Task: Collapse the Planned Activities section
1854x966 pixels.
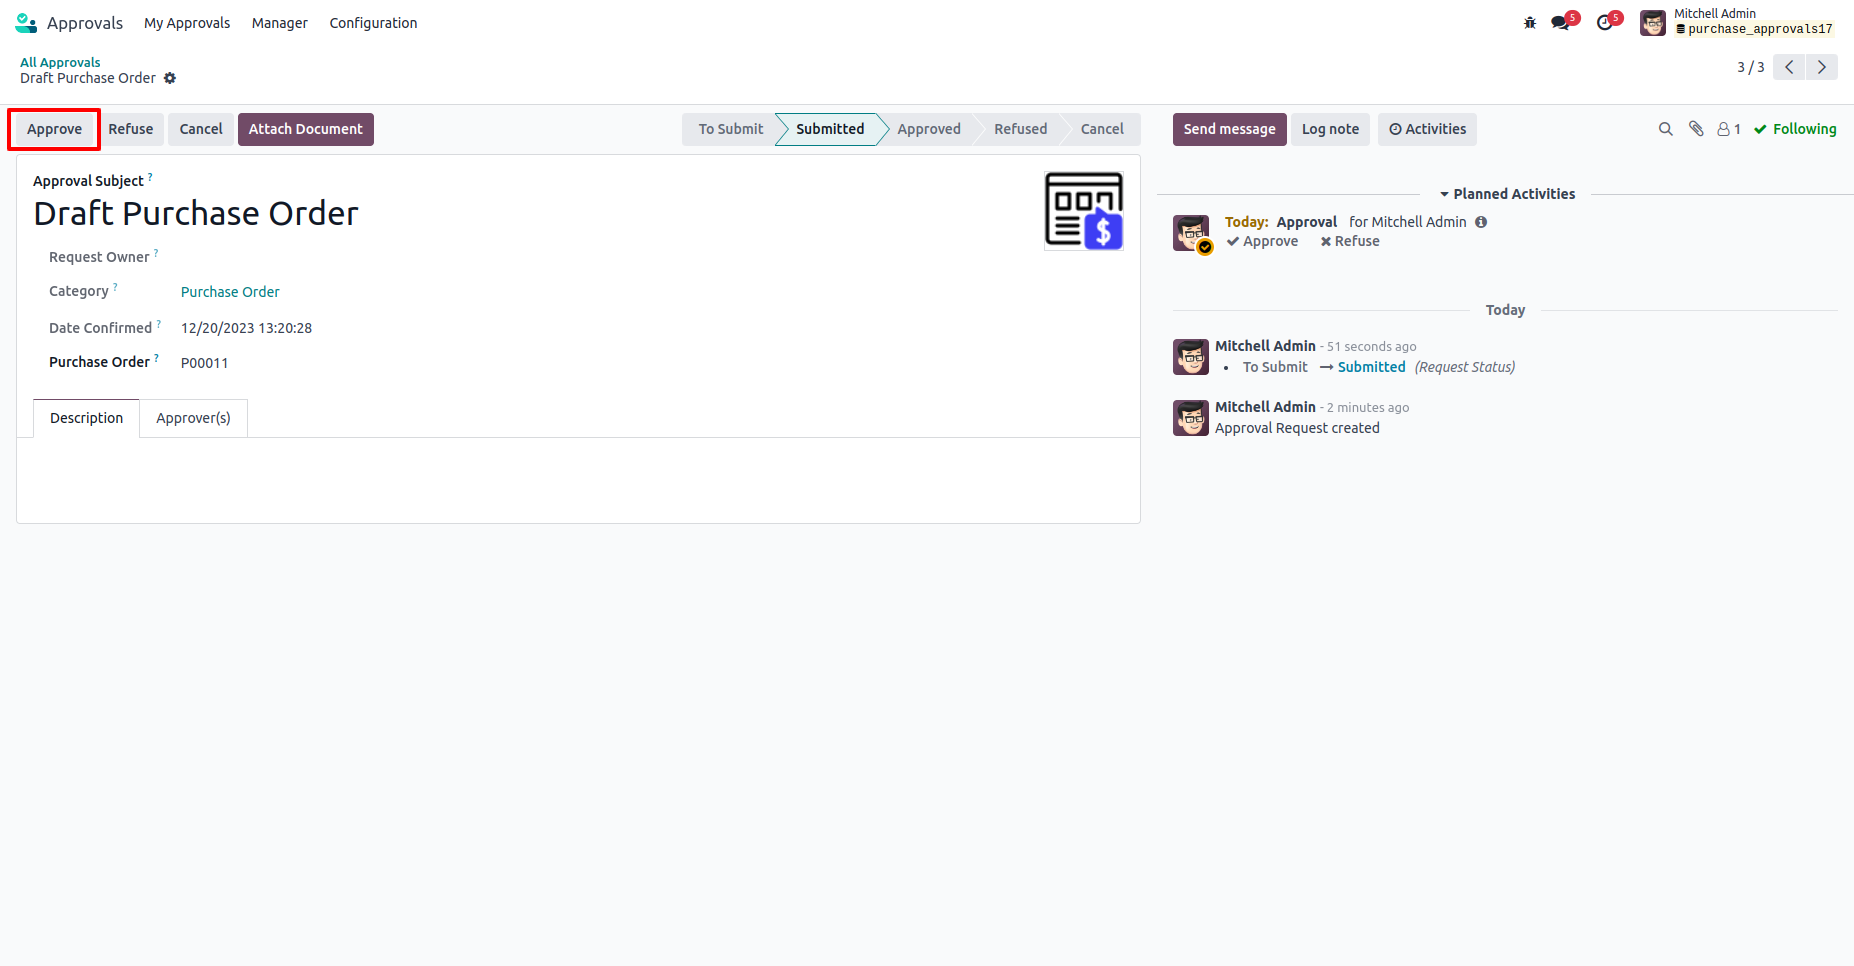Action: [x=1507, y=194]
